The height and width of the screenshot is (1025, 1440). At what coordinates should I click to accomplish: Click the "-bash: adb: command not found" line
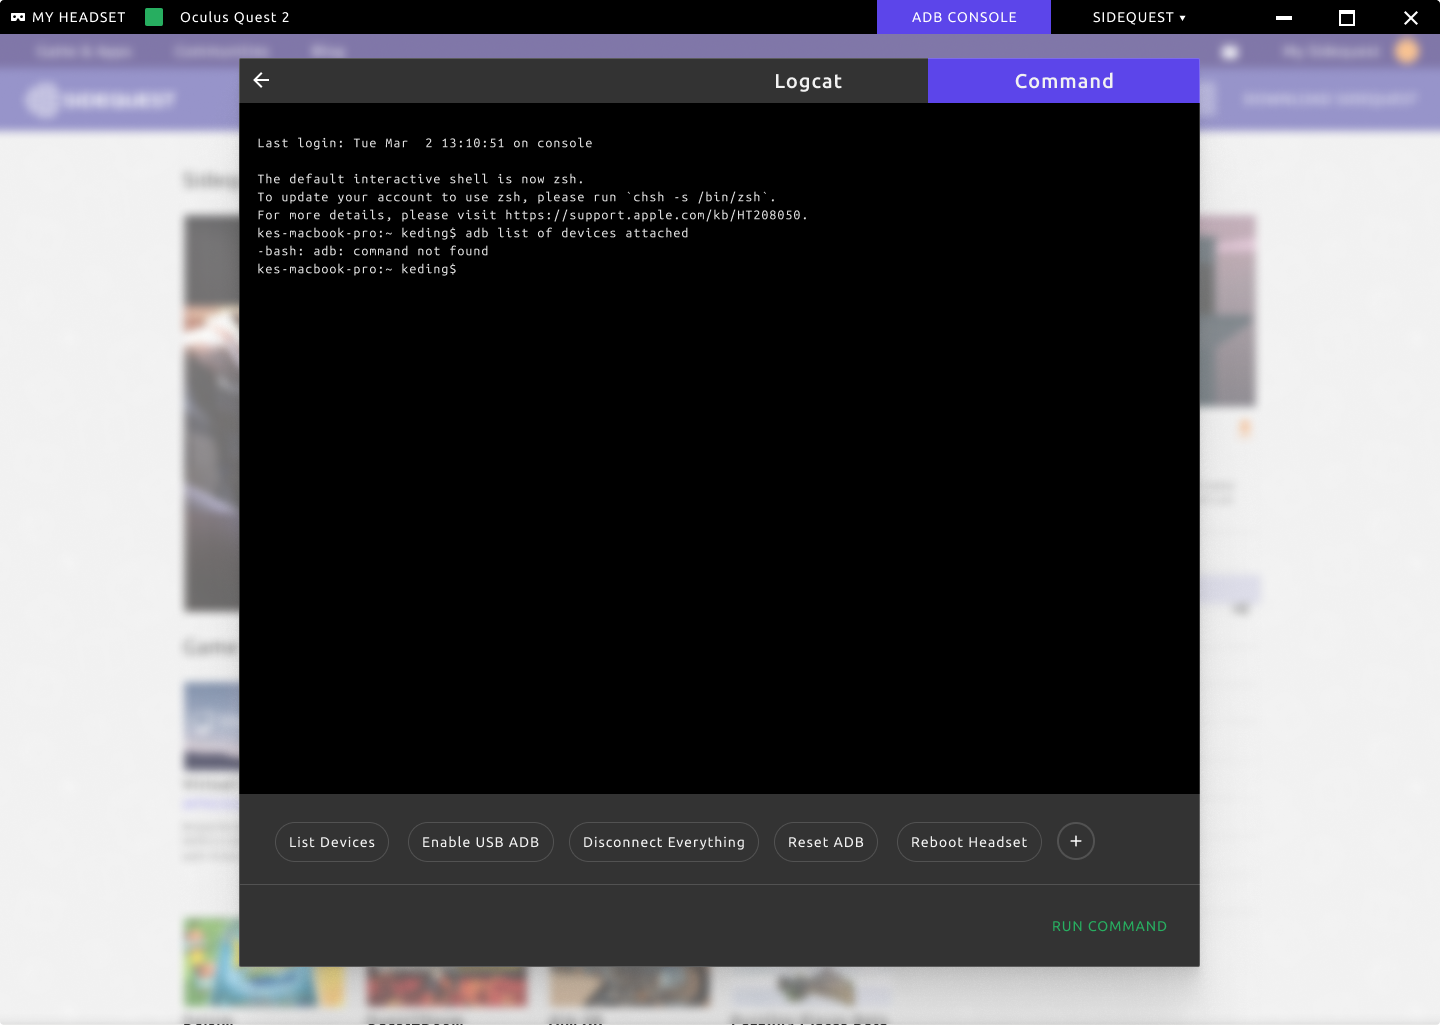373,251
